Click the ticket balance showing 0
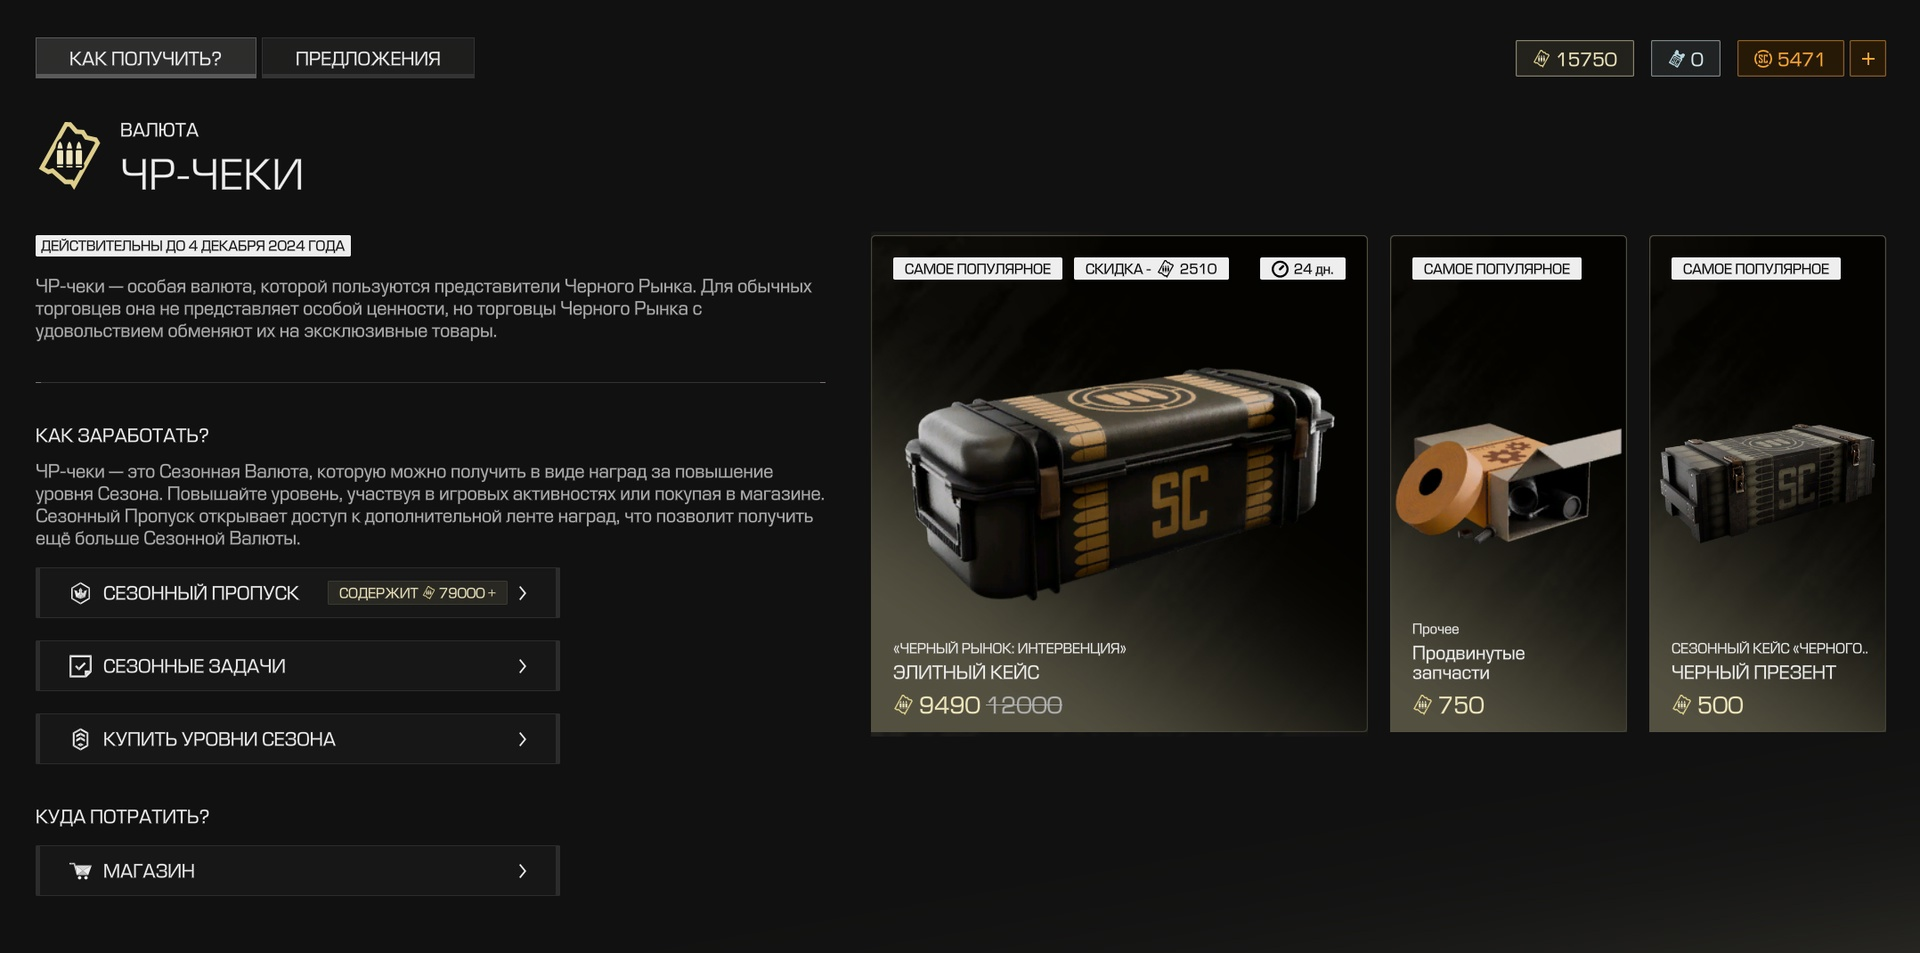1920x953 pixels. click(1685, 59)
